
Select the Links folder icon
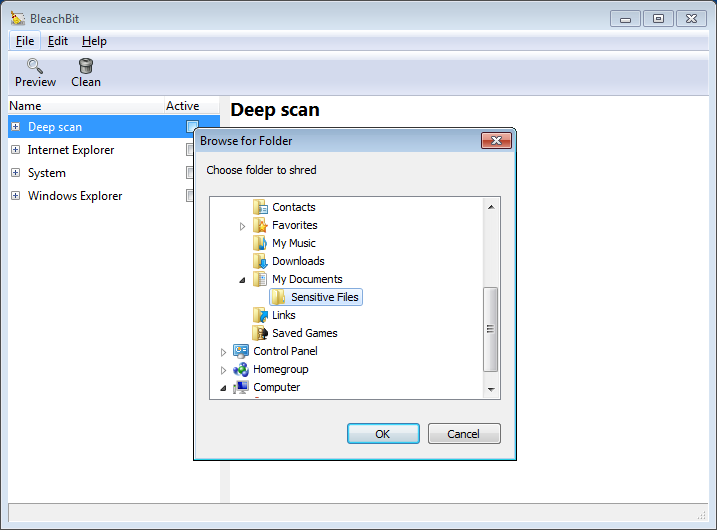tap(260, 315)
